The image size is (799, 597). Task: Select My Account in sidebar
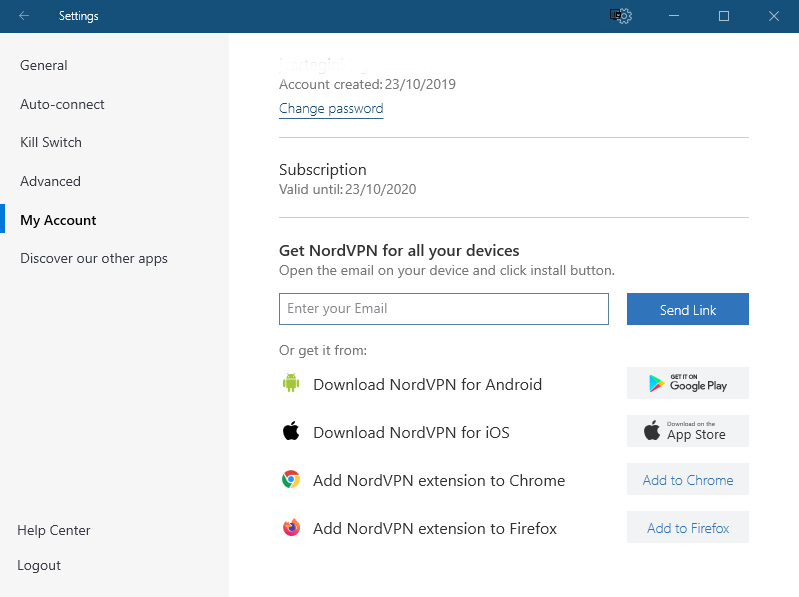[58, 220]
